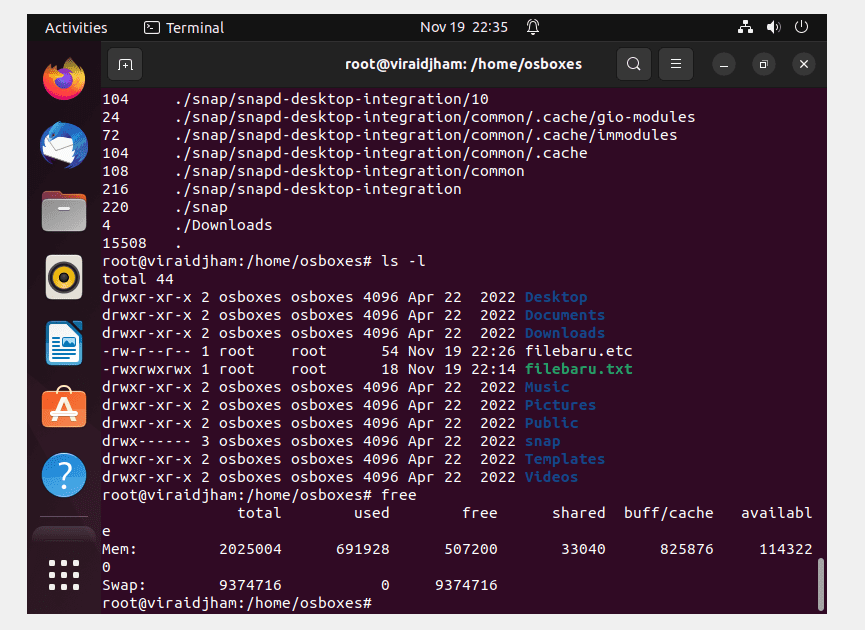Open Ubuntu Software store
Screen dimensions: 865x630
coord(64,408)
